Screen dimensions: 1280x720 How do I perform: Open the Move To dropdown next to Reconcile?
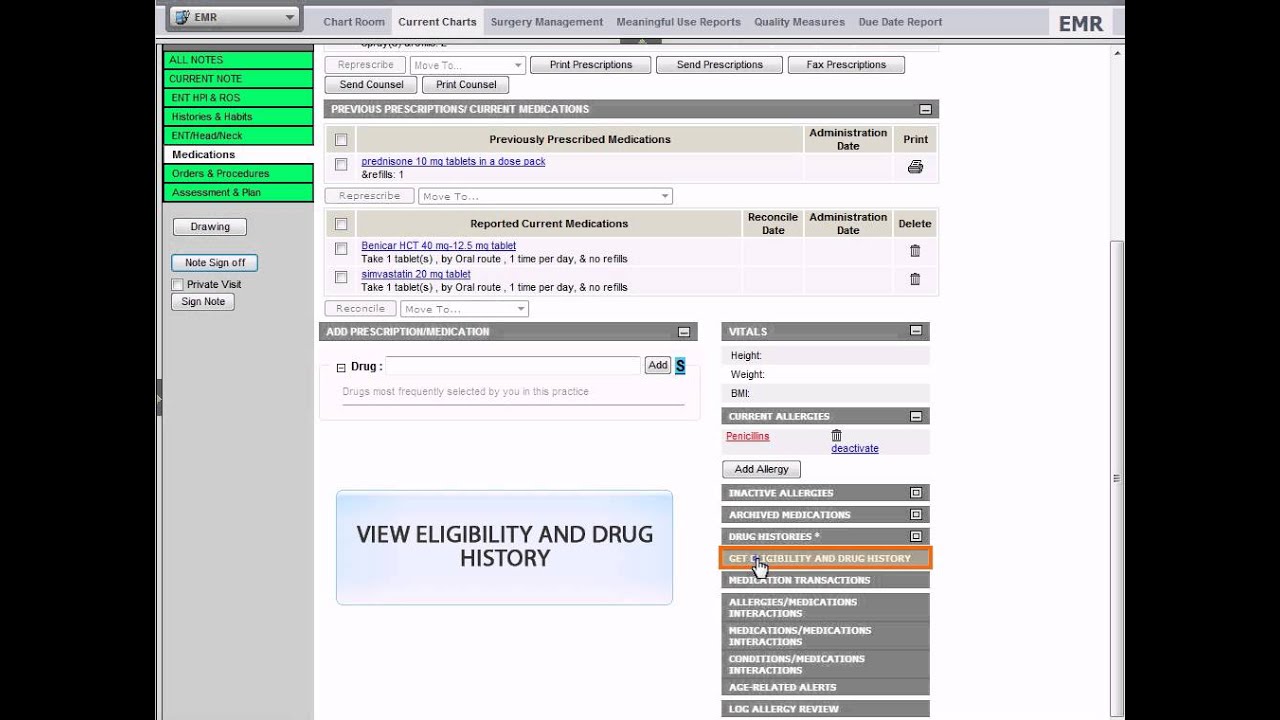(x=464, y=309)
